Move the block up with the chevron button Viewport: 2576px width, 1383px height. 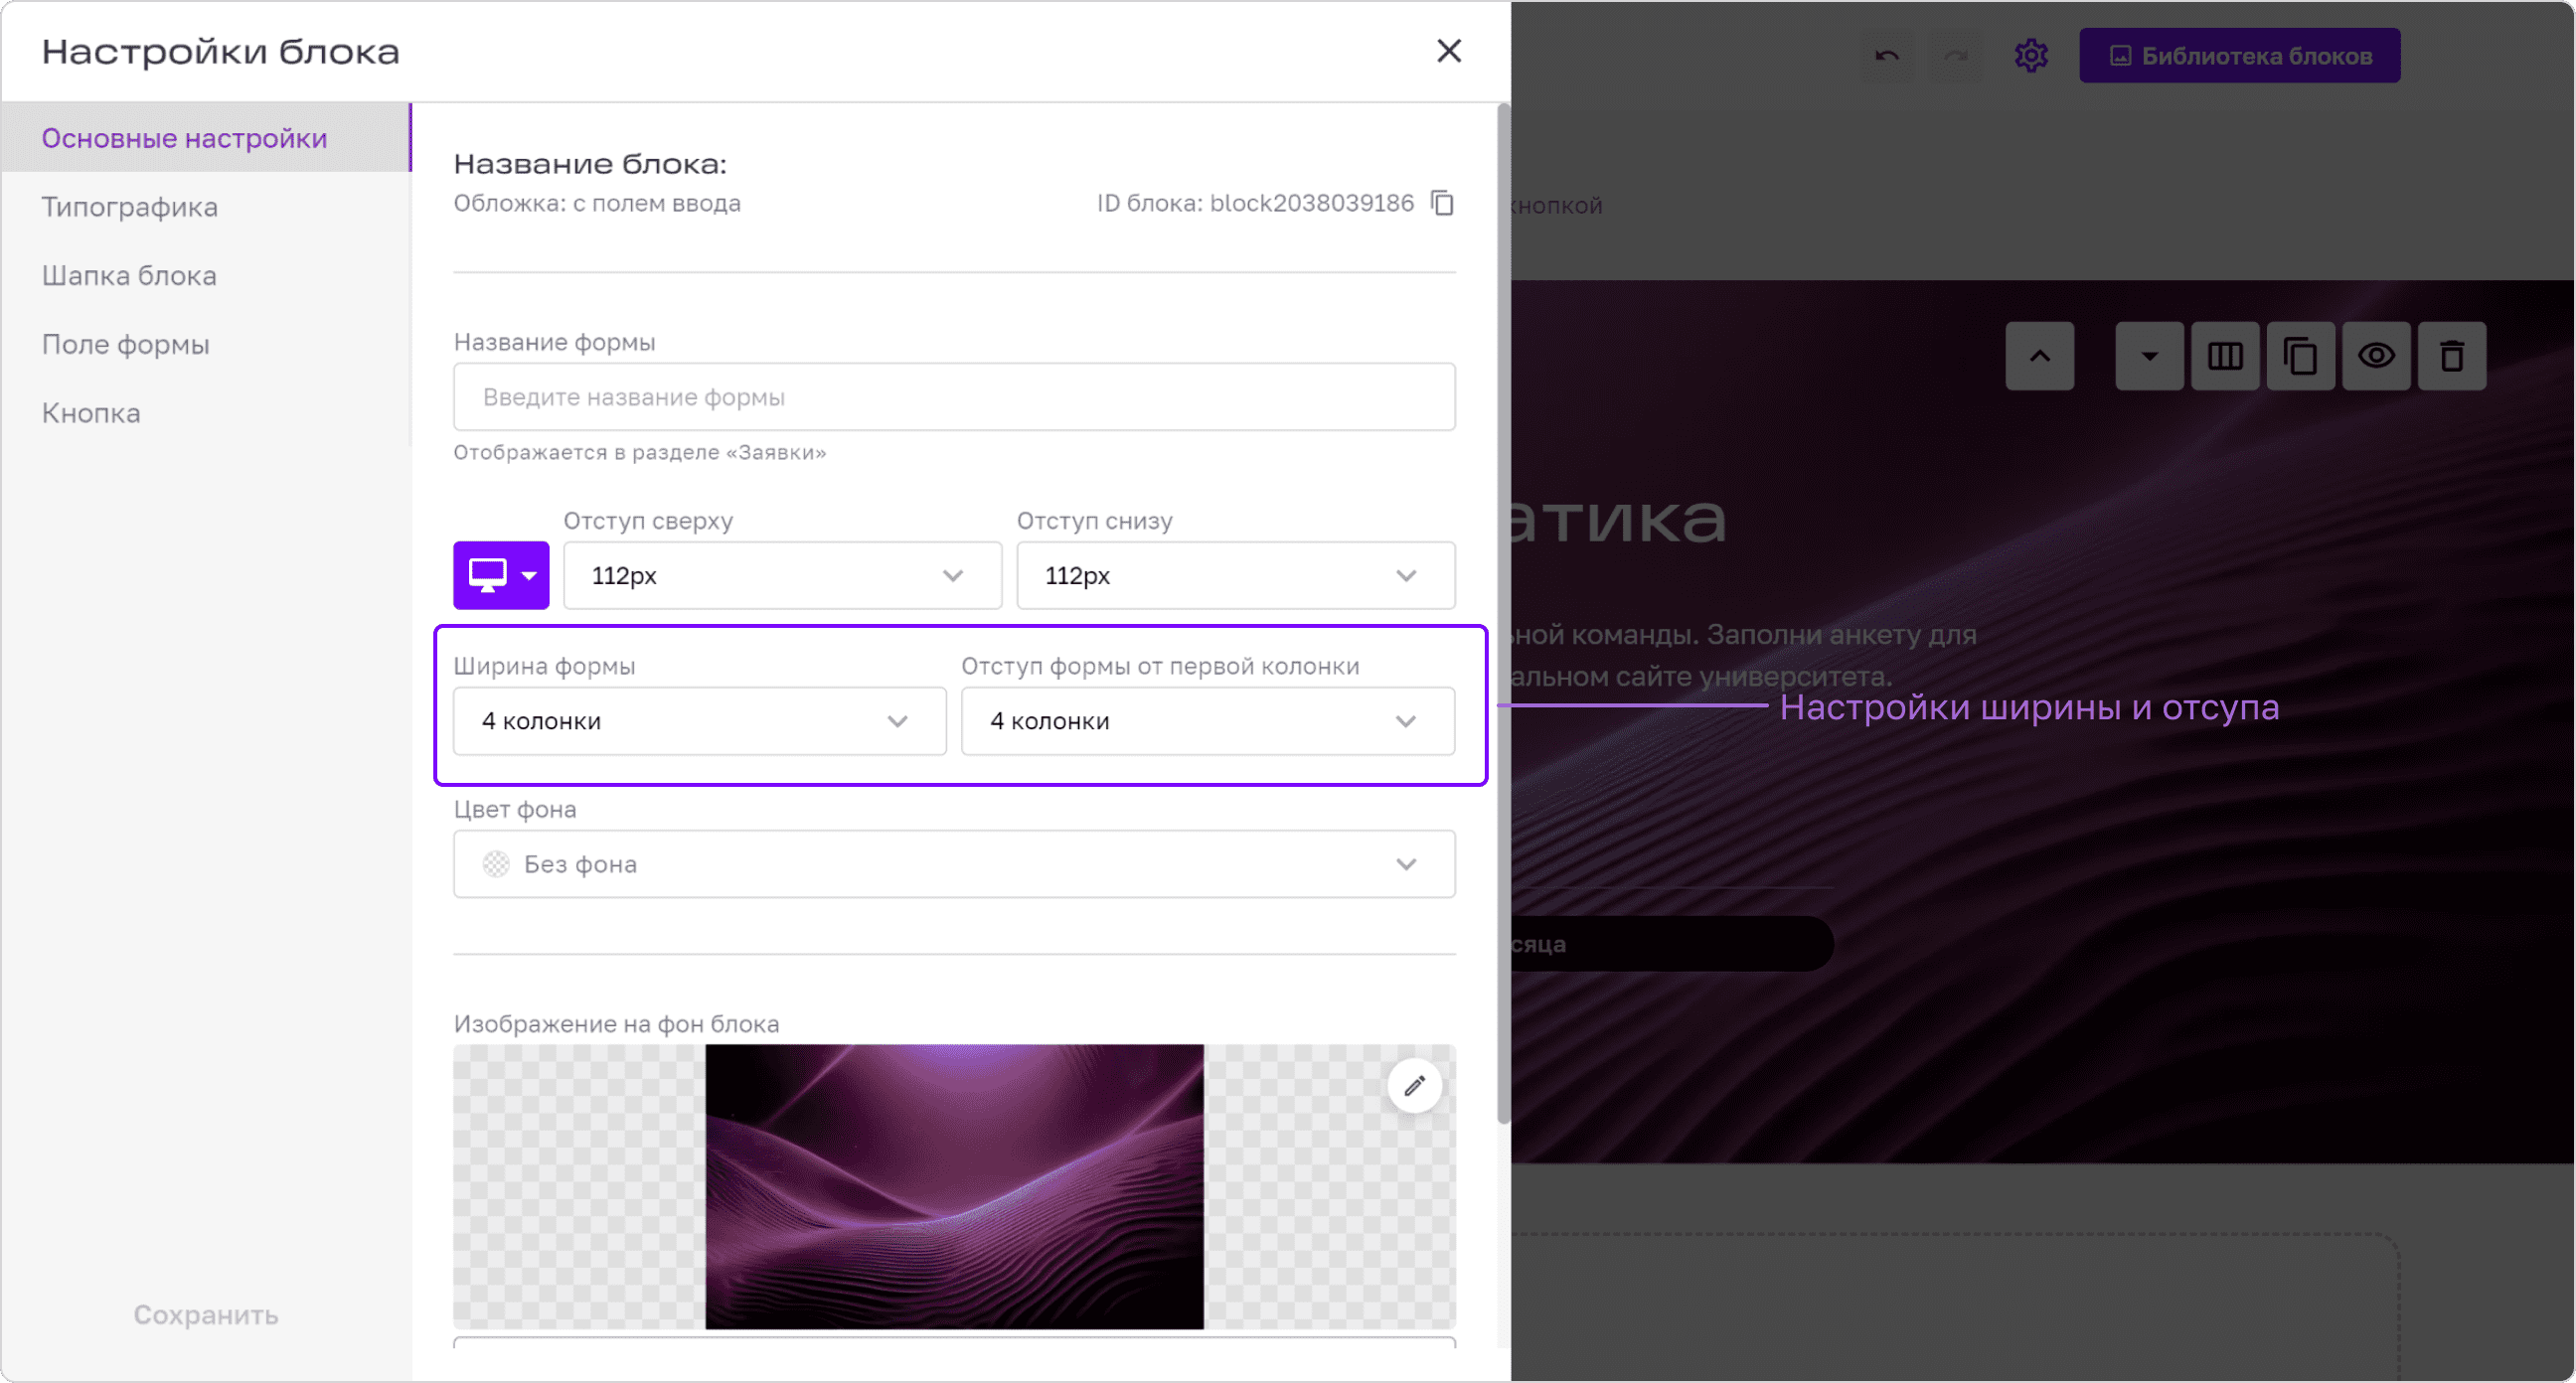(x=2040, y=356)
